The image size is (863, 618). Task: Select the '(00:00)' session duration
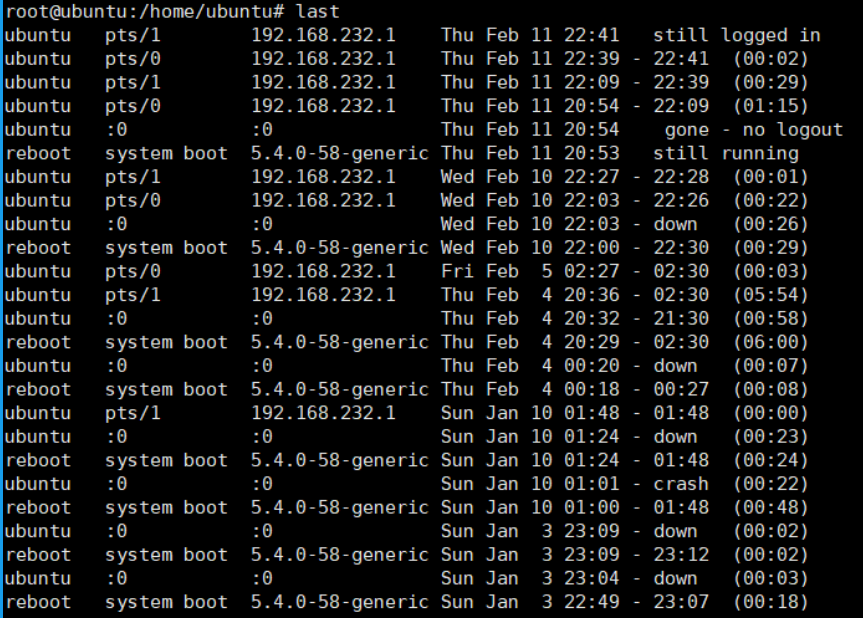tap(770, 413)
